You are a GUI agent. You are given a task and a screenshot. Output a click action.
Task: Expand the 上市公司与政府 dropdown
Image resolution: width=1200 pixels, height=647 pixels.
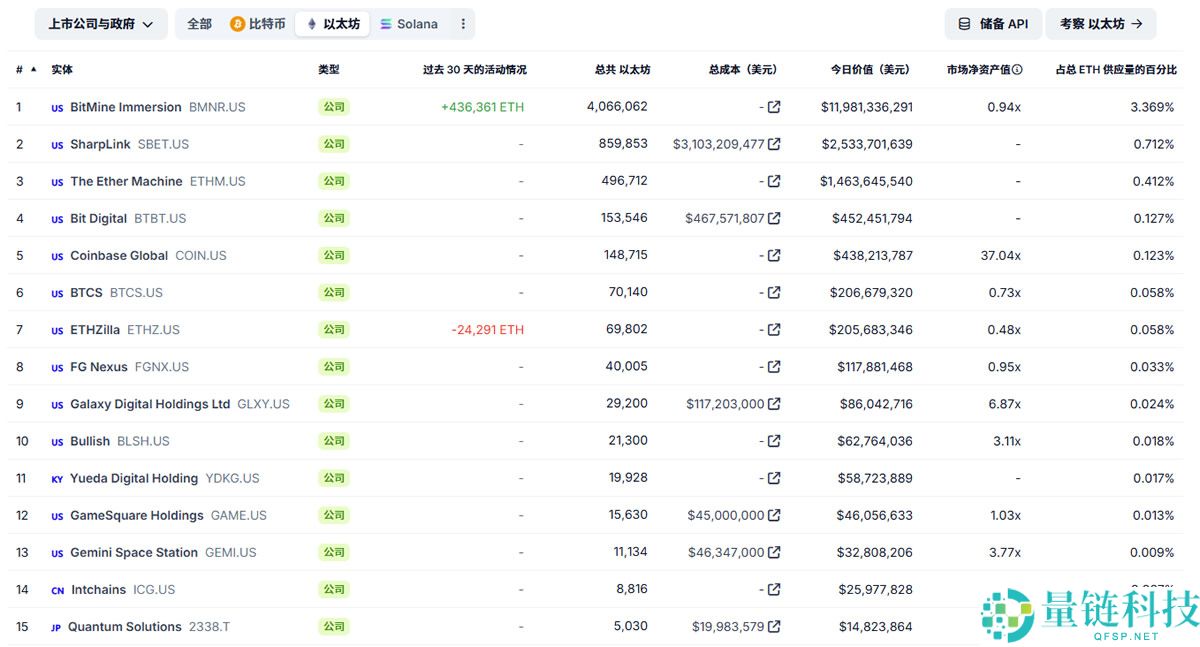(x=101, y=24)
